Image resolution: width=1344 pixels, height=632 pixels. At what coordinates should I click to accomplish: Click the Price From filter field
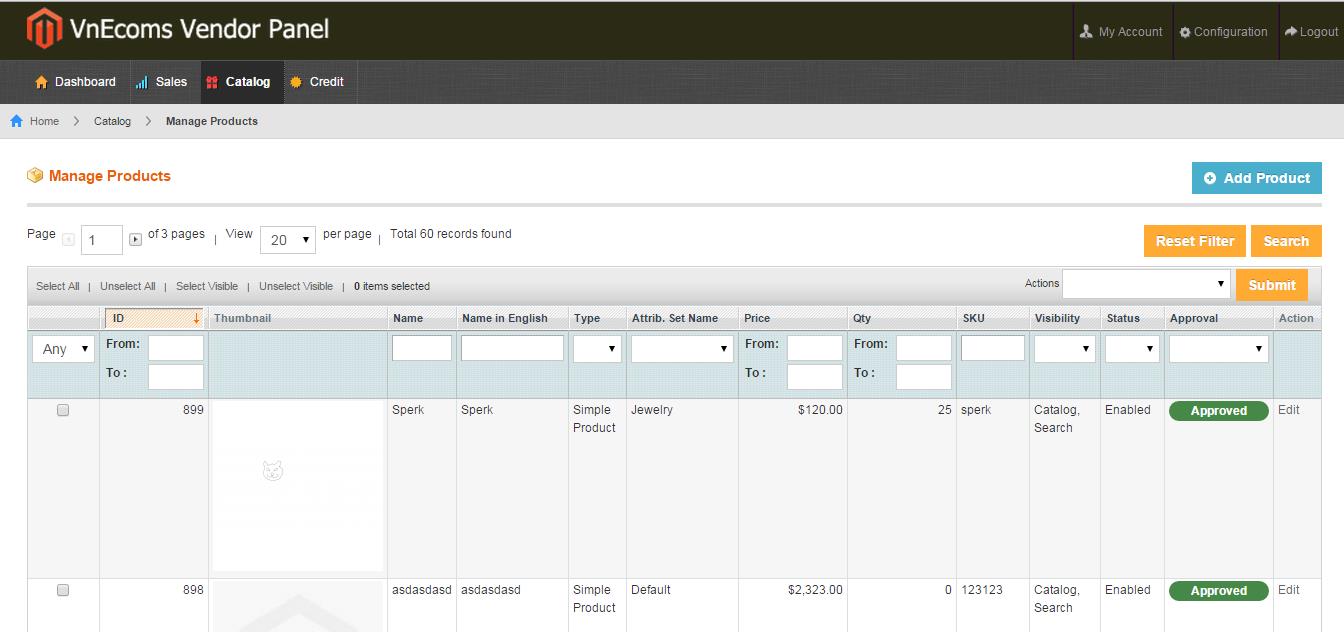815,348
